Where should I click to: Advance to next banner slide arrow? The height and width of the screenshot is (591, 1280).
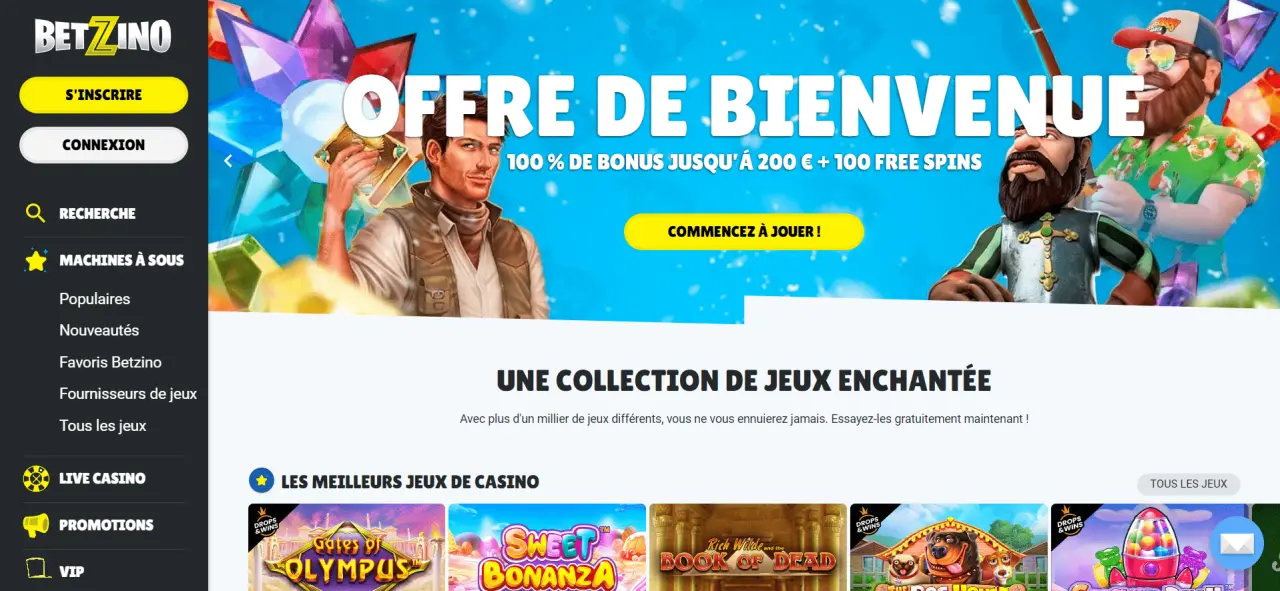[x=1260, y=161]
